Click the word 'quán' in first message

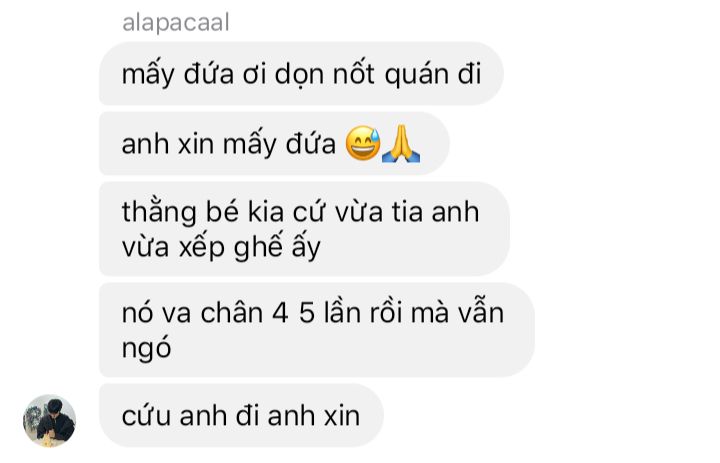point(416,75)
